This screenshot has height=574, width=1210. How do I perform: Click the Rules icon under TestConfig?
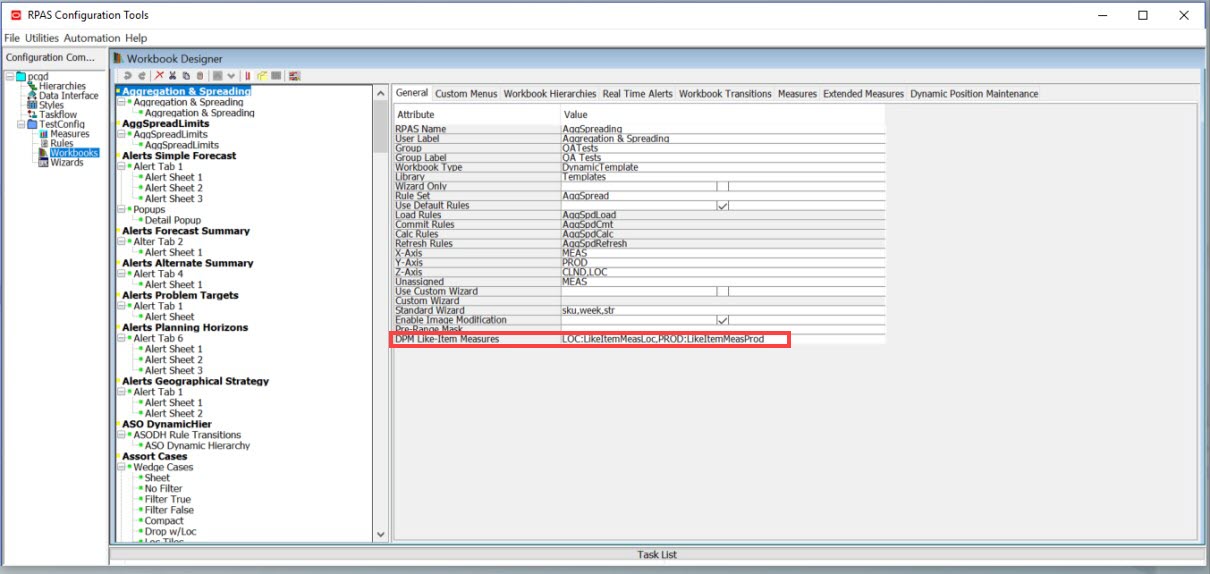[43, 143]
